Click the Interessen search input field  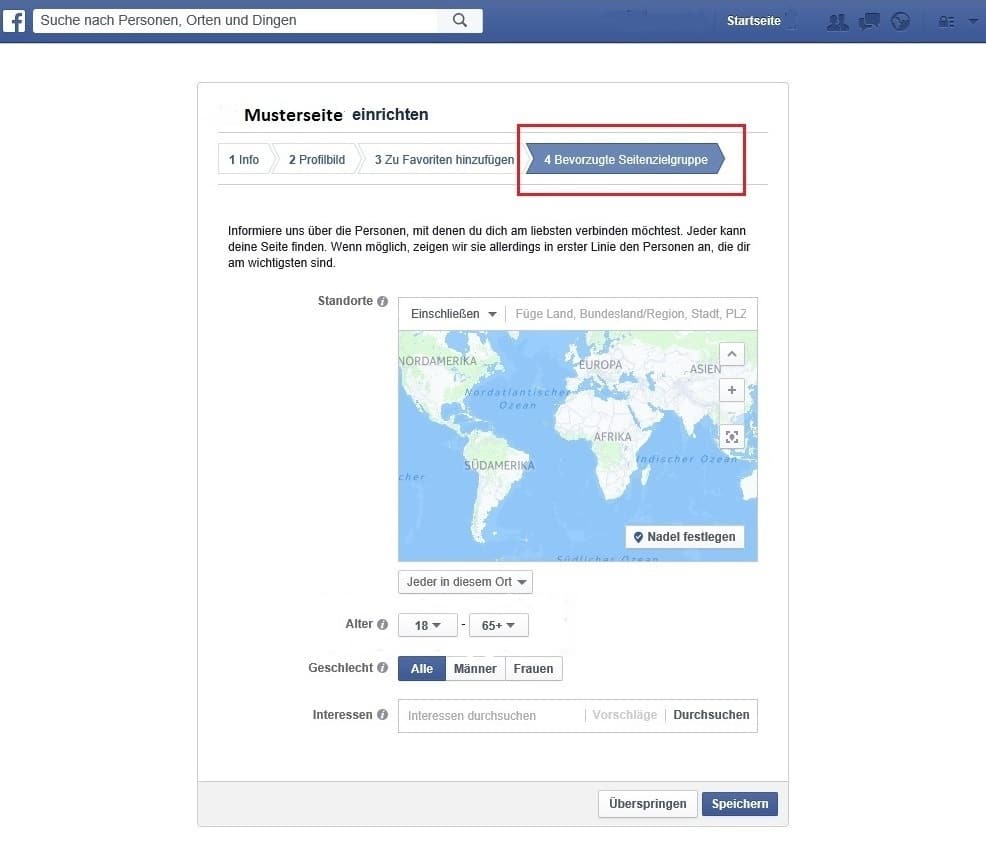pos(490,716)
